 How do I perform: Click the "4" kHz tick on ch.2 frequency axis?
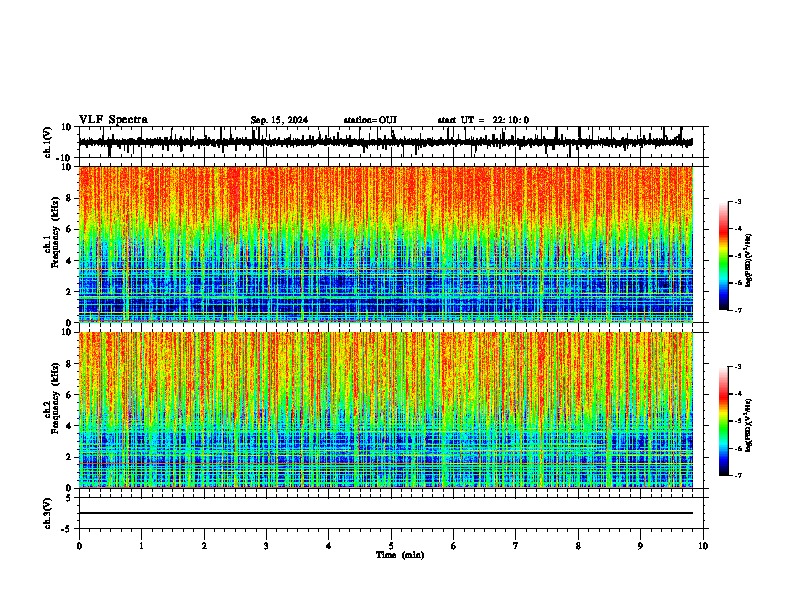(70, 426)
